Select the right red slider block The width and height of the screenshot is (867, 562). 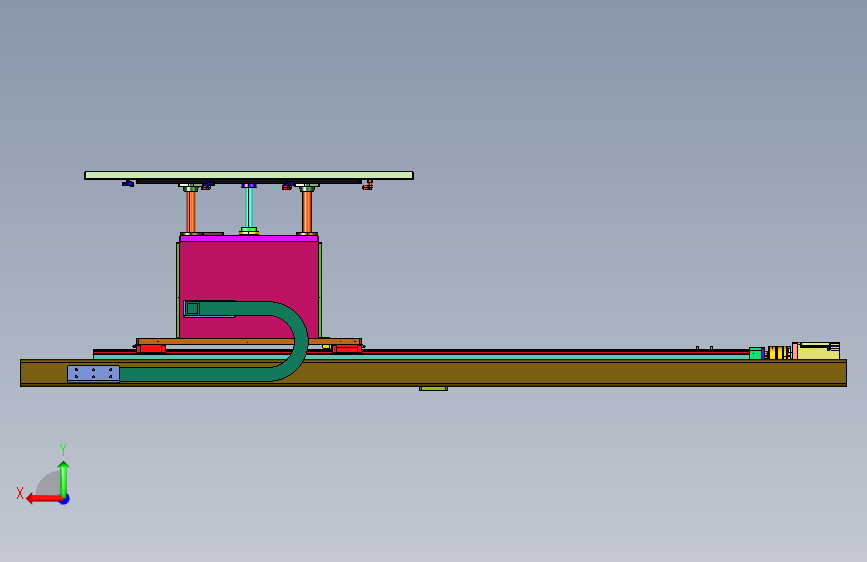[347, 348]
